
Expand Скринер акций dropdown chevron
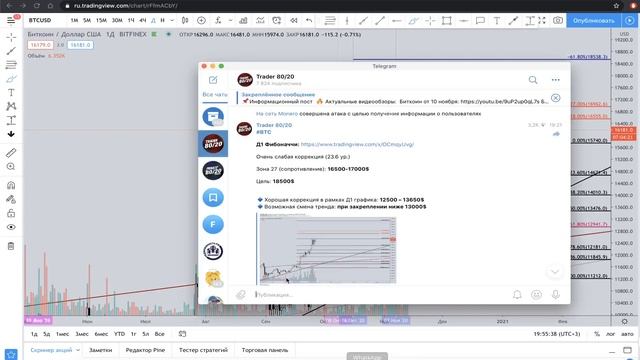pyautogui.click(x=78, y=350)
